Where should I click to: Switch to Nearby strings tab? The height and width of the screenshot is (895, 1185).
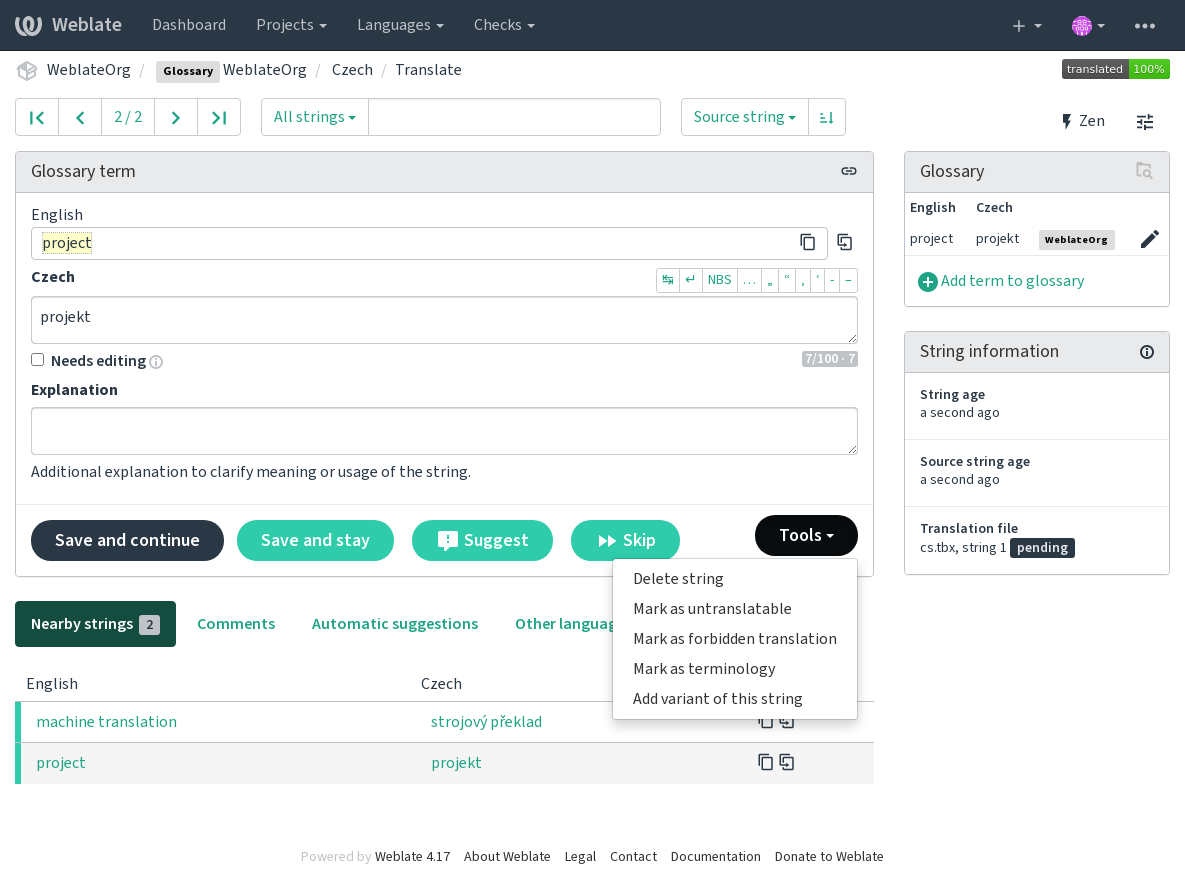(x=95, y=624)
